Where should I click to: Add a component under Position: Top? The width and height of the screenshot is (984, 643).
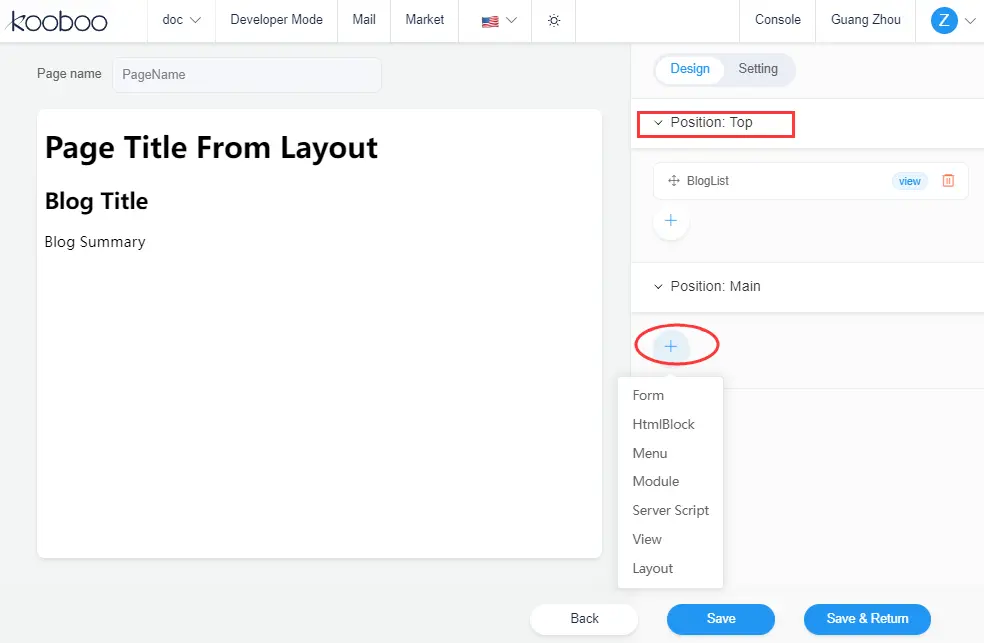tap(671, 221)
